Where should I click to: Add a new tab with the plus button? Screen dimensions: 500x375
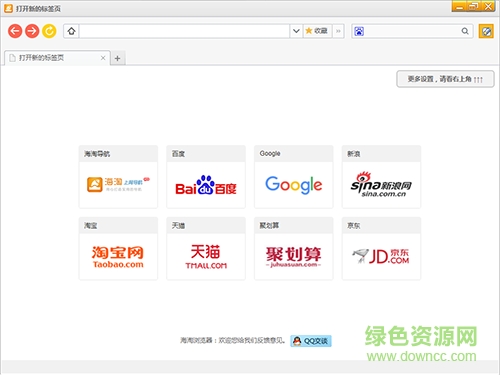coord(117,58)
